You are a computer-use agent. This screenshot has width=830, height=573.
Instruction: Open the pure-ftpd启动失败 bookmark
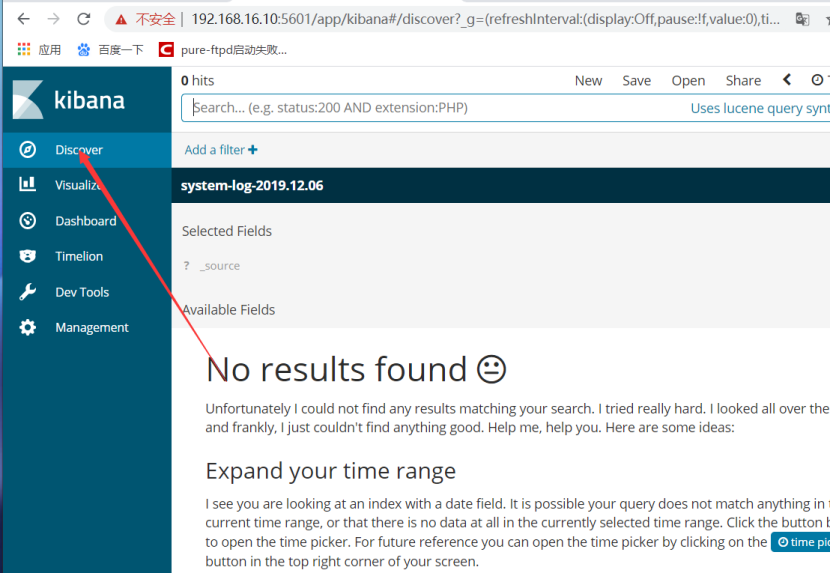coord(233,50)
